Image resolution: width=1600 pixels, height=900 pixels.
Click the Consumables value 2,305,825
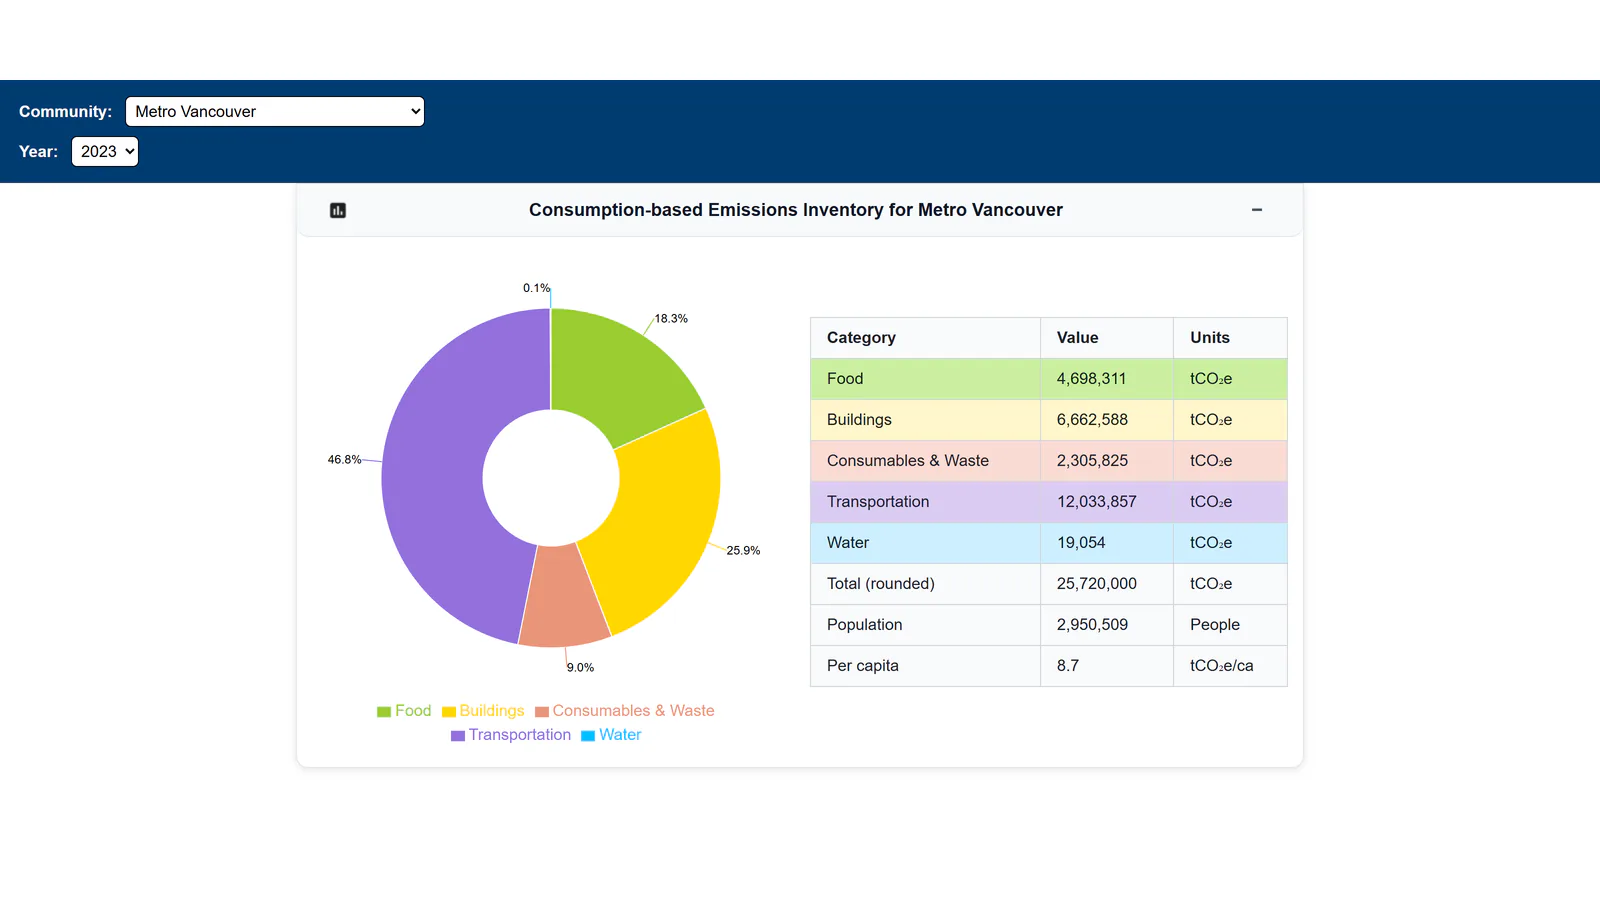pos(1107,461)
